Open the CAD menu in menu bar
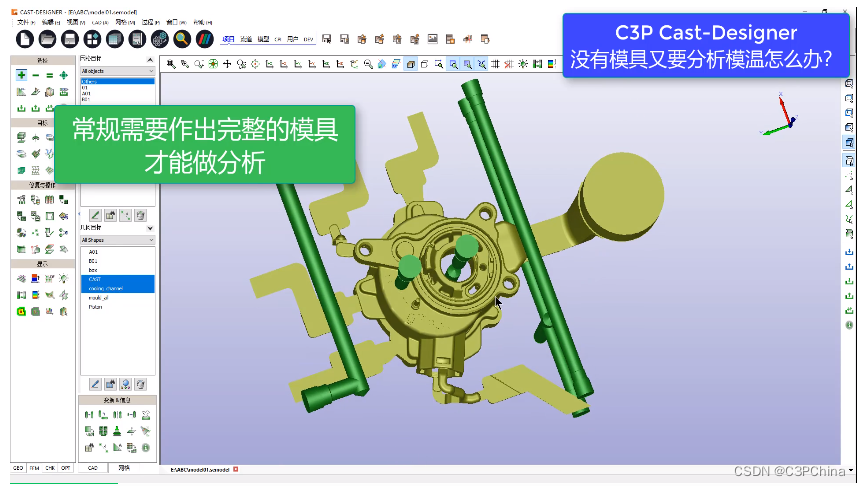Image resolution: width=860 pixels, height=486 pixels. [x=100, y=22]
